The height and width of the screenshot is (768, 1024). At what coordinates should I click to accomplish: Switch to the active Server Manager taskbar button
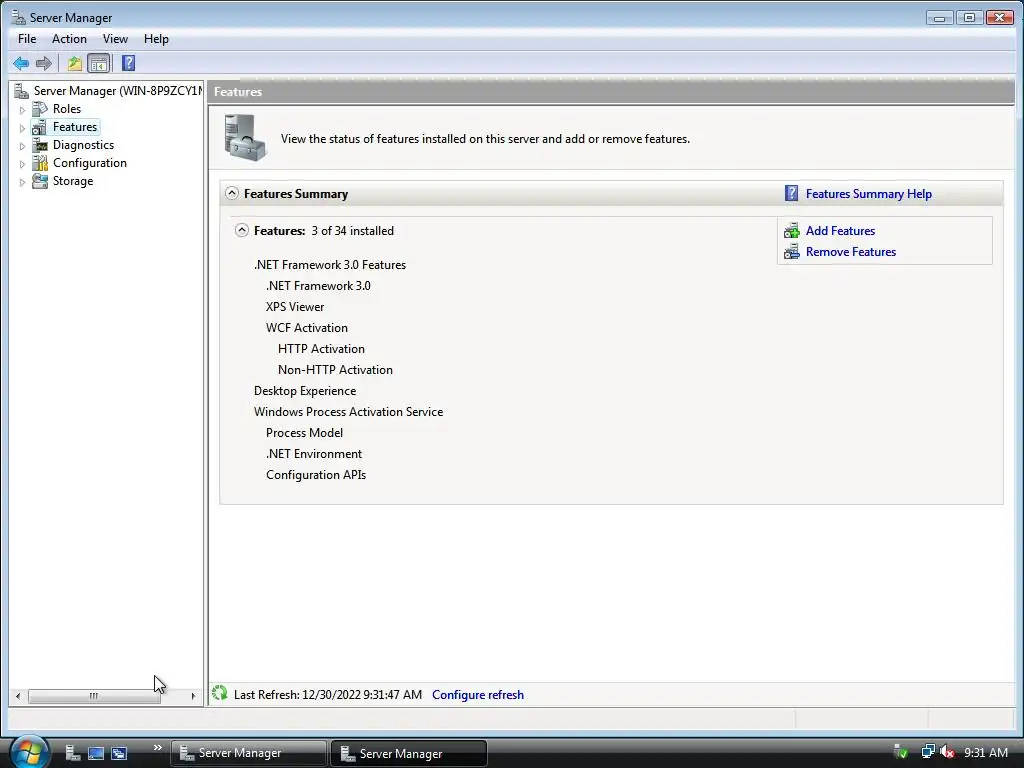409,753
